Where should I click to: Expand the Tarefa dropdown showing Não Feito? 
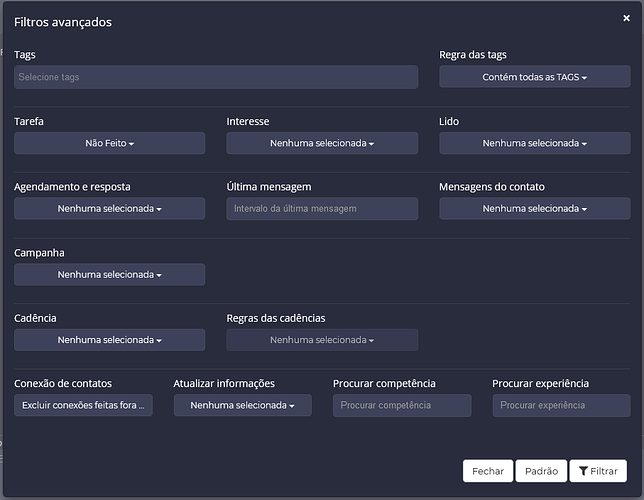[x=109, y=143]
